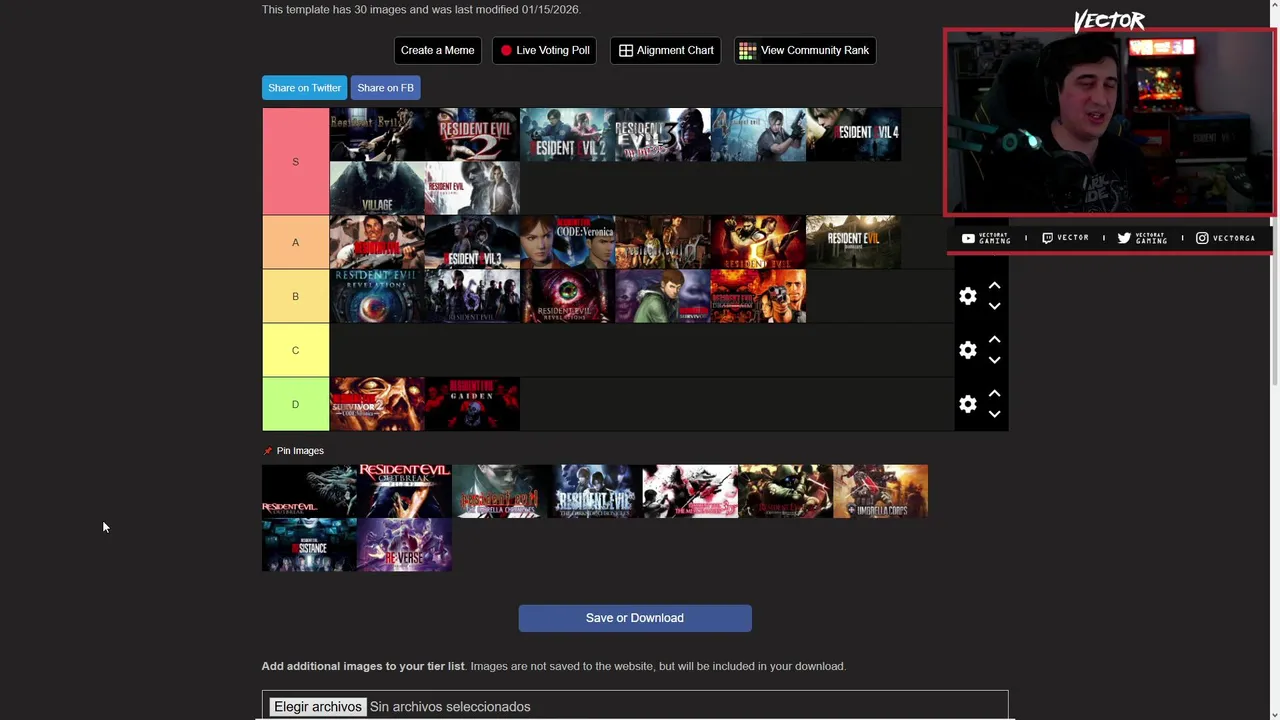Open settings gear for tier B
Image resolution: width=1280 pixels, height=720 pixels.
[967, 296]
